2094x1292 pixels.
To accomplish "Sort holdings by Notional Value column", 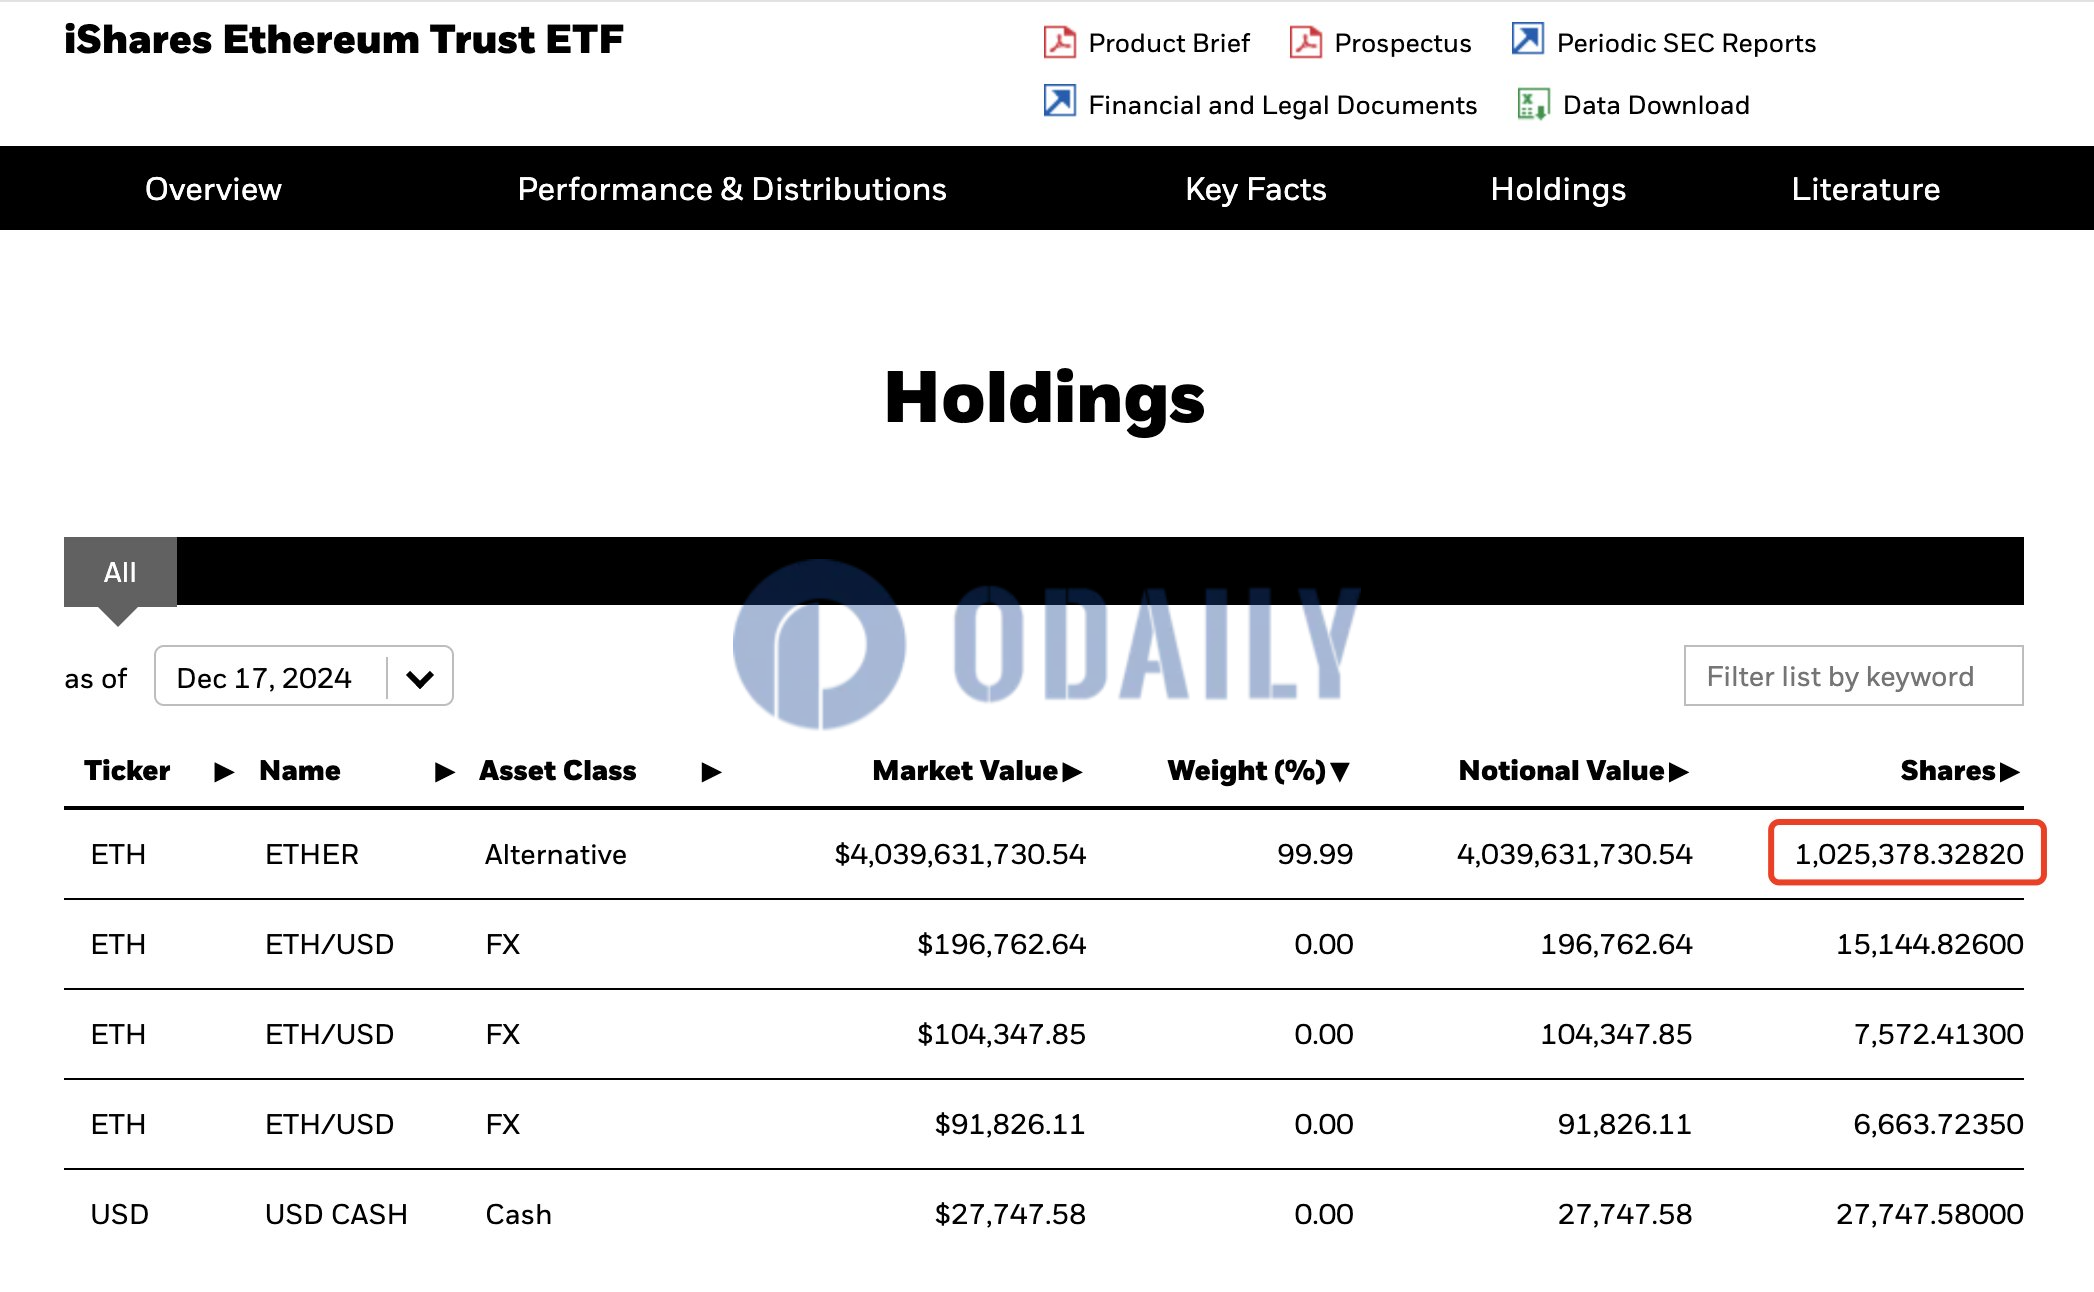I will (x=1573, y=771).
